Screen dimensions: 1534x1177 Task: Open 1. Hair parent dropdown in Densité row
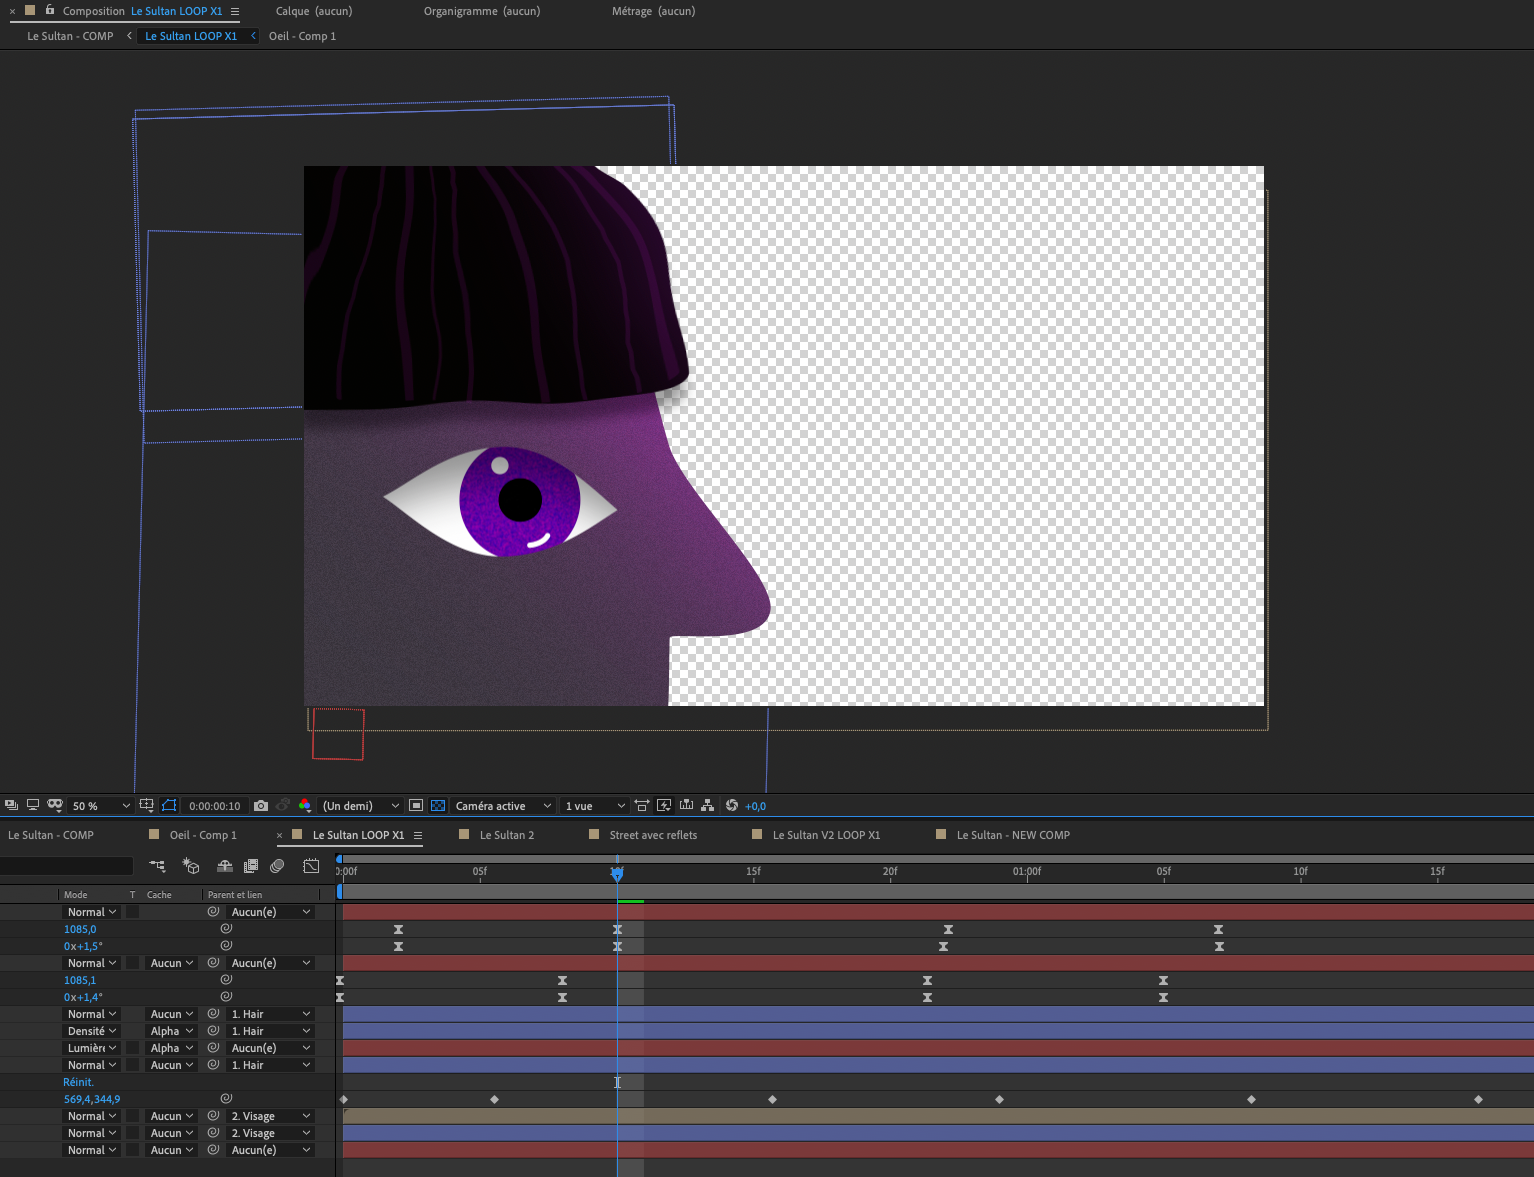tap(270, 1031)
